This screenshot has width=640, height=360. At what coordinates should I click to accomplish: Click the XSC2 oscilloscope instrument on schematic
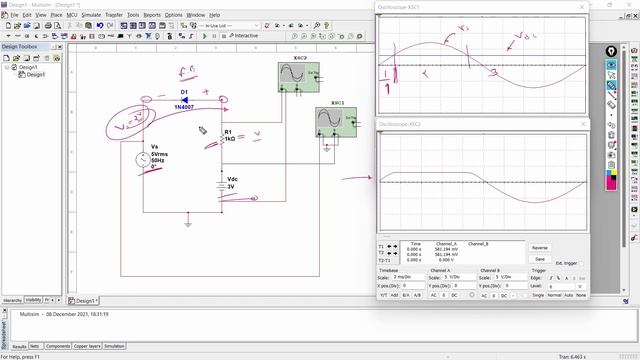(x=299, y=77)
